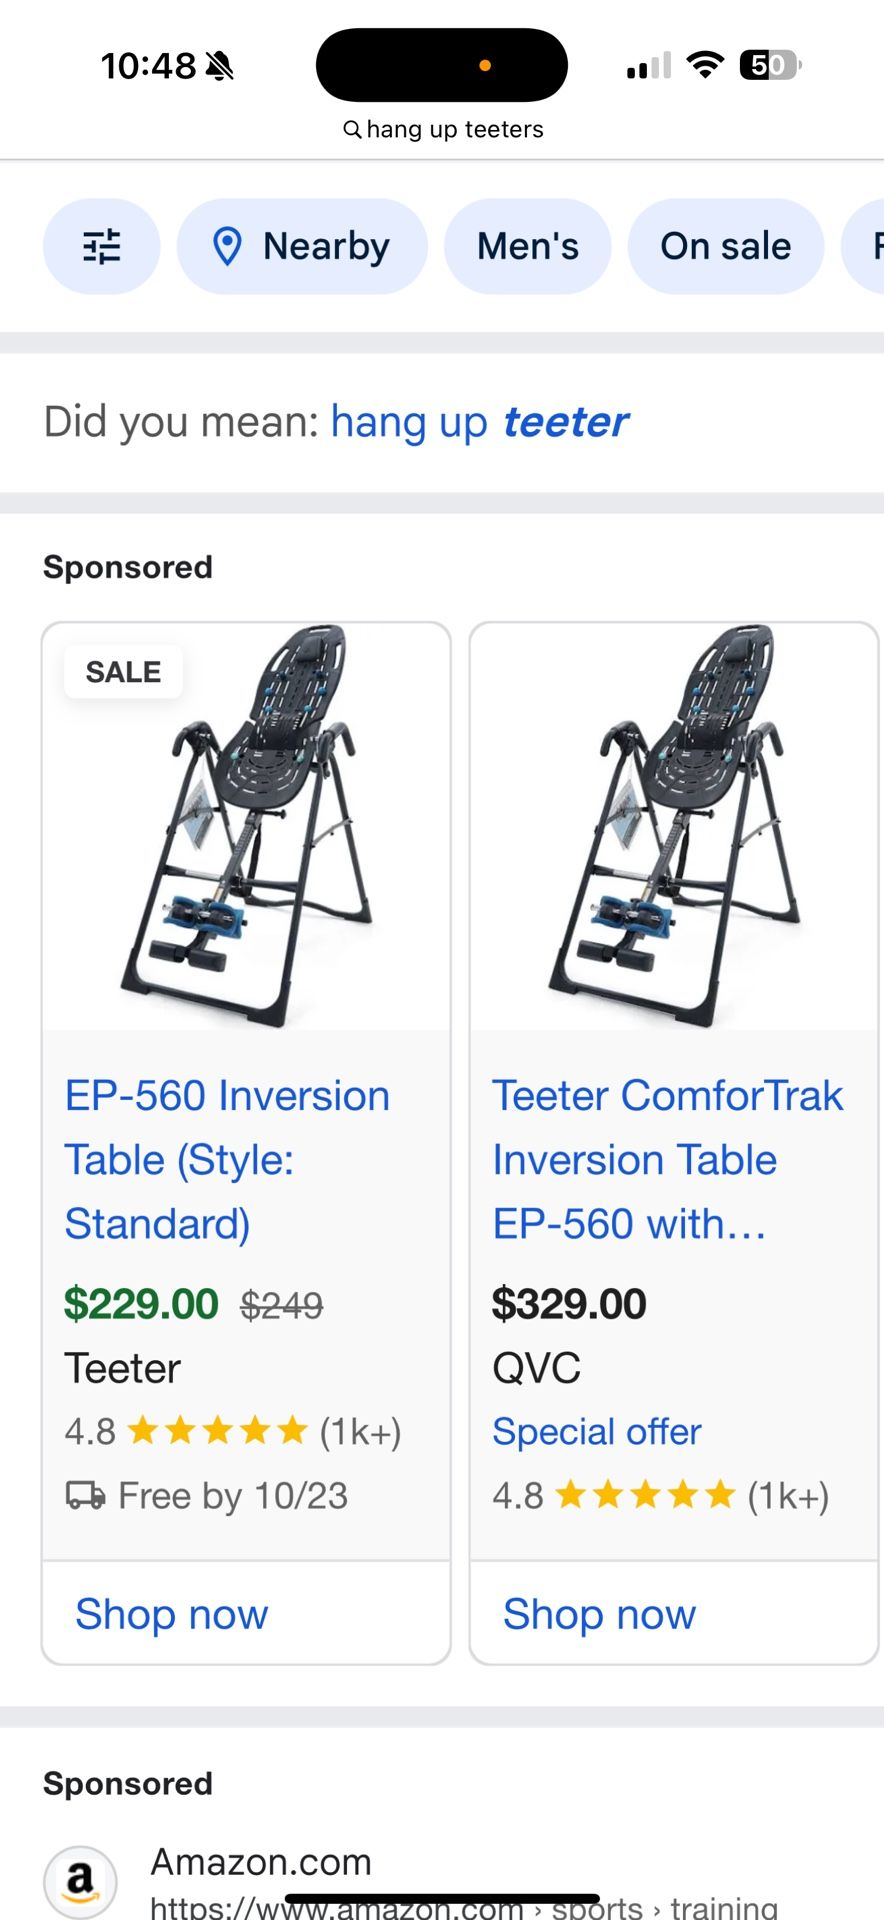The width and height of the screenshot is (884, 1920).
Task: Toggle the Men's filter chip
Action: pyautogui.click(x=527, y=246)
